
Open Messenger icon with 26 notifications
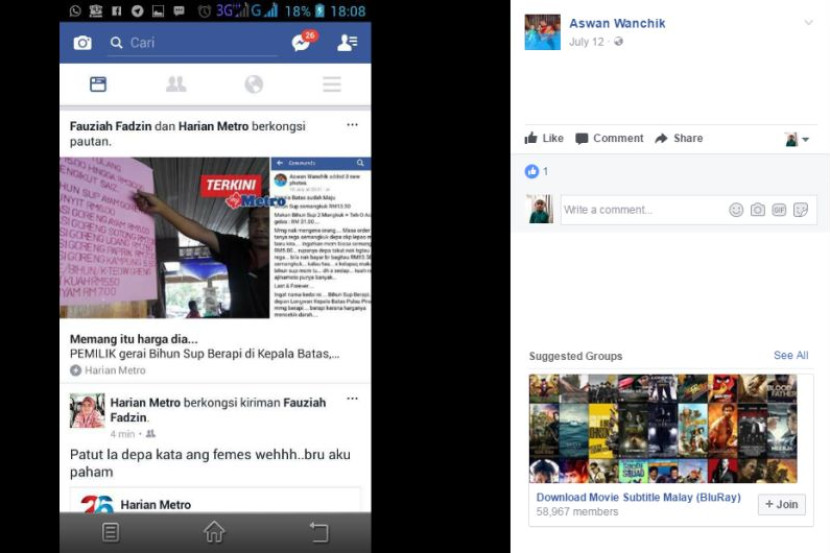(x=300, y=43)
